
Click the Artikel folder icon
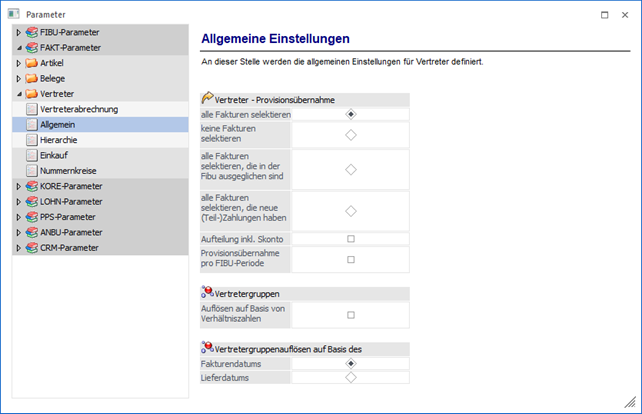tap(32, 63)
